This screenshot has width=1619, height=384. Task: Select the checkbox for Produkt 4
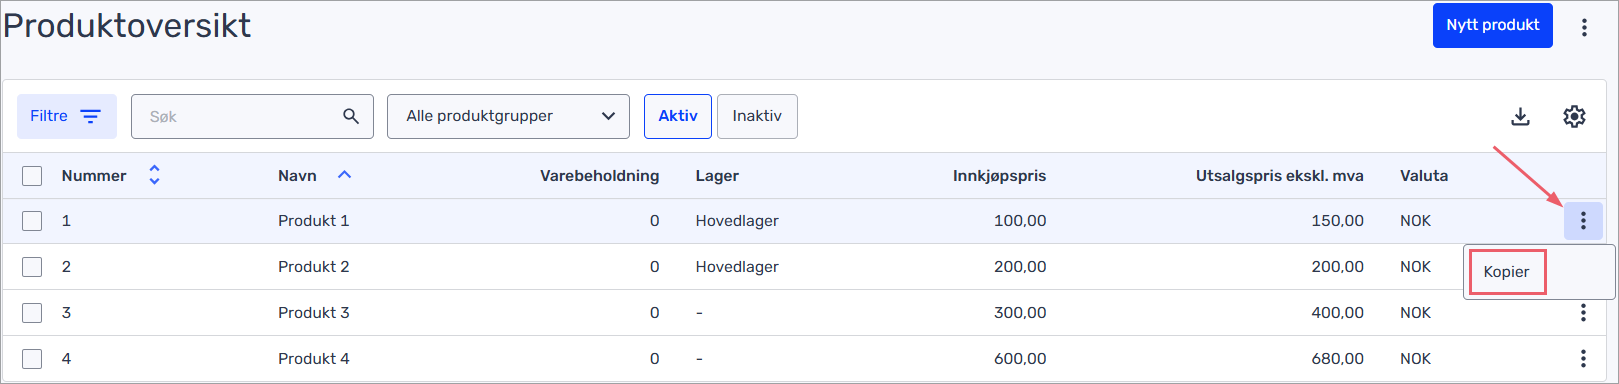pos(32,358)
